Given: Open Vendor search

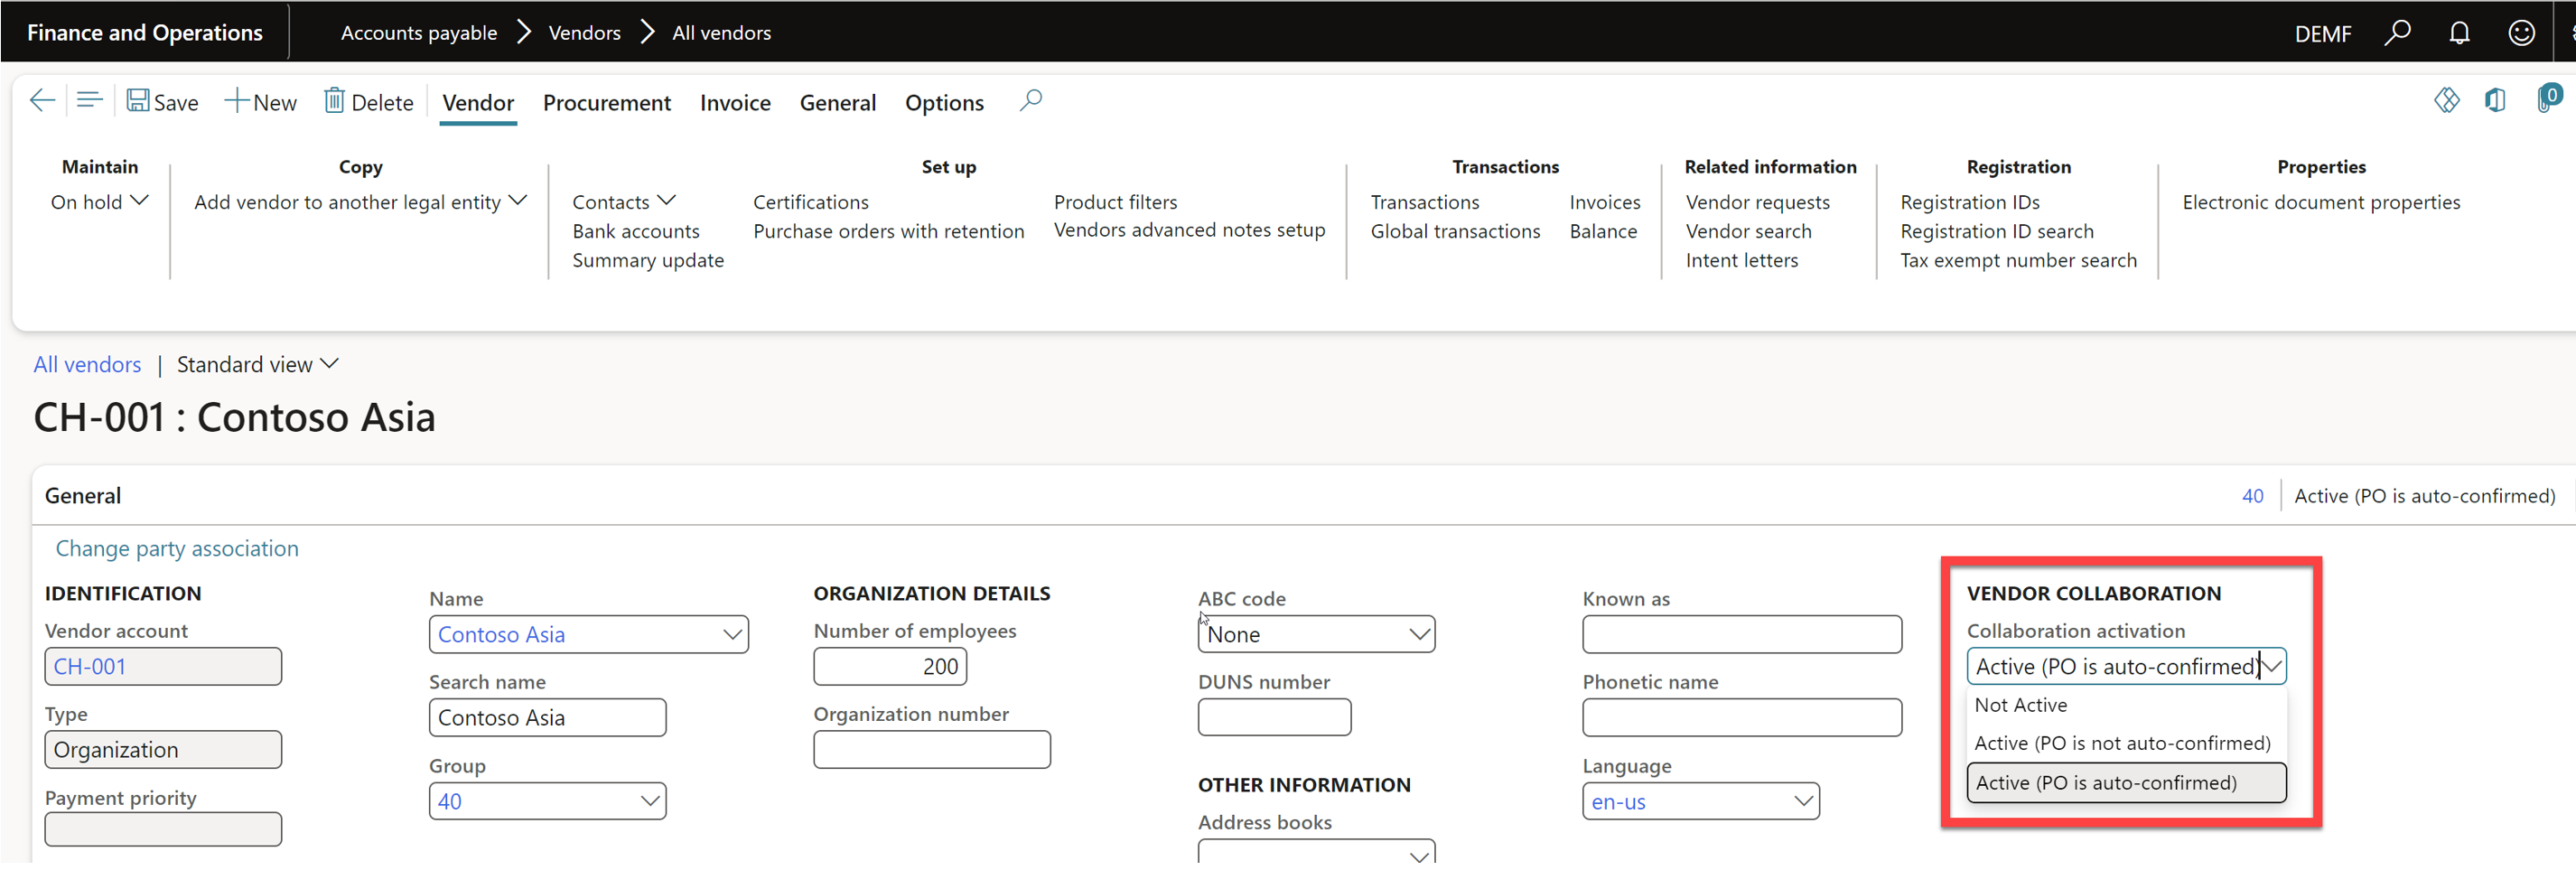Looking at the screenshot, I should point(1749,231).
